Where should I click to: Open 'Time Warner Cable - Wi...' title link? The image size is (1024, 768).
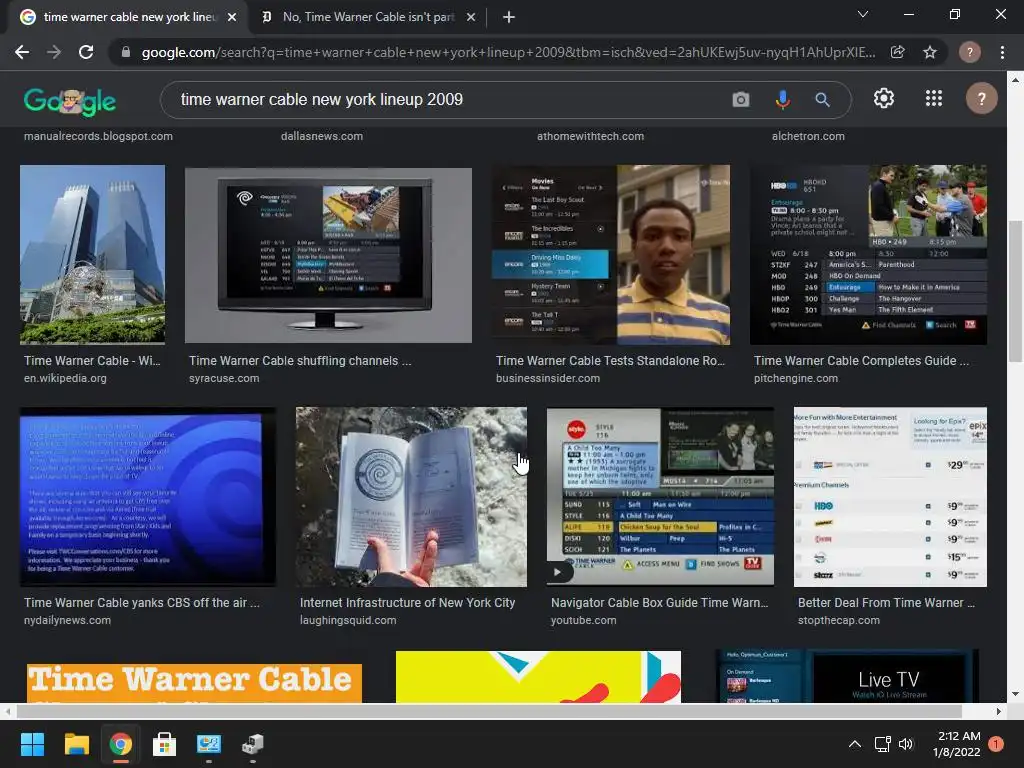[x=92, y=360]
